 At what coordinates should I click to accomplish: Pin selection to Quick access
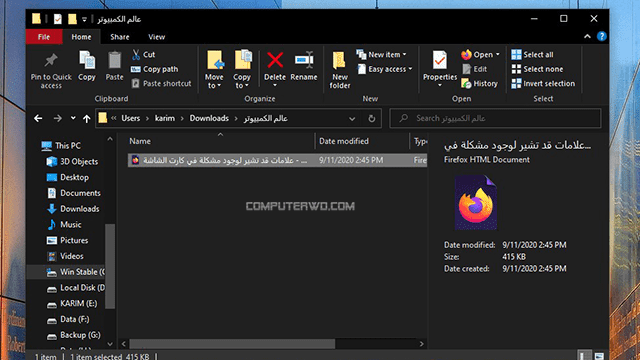click(51, 70)
